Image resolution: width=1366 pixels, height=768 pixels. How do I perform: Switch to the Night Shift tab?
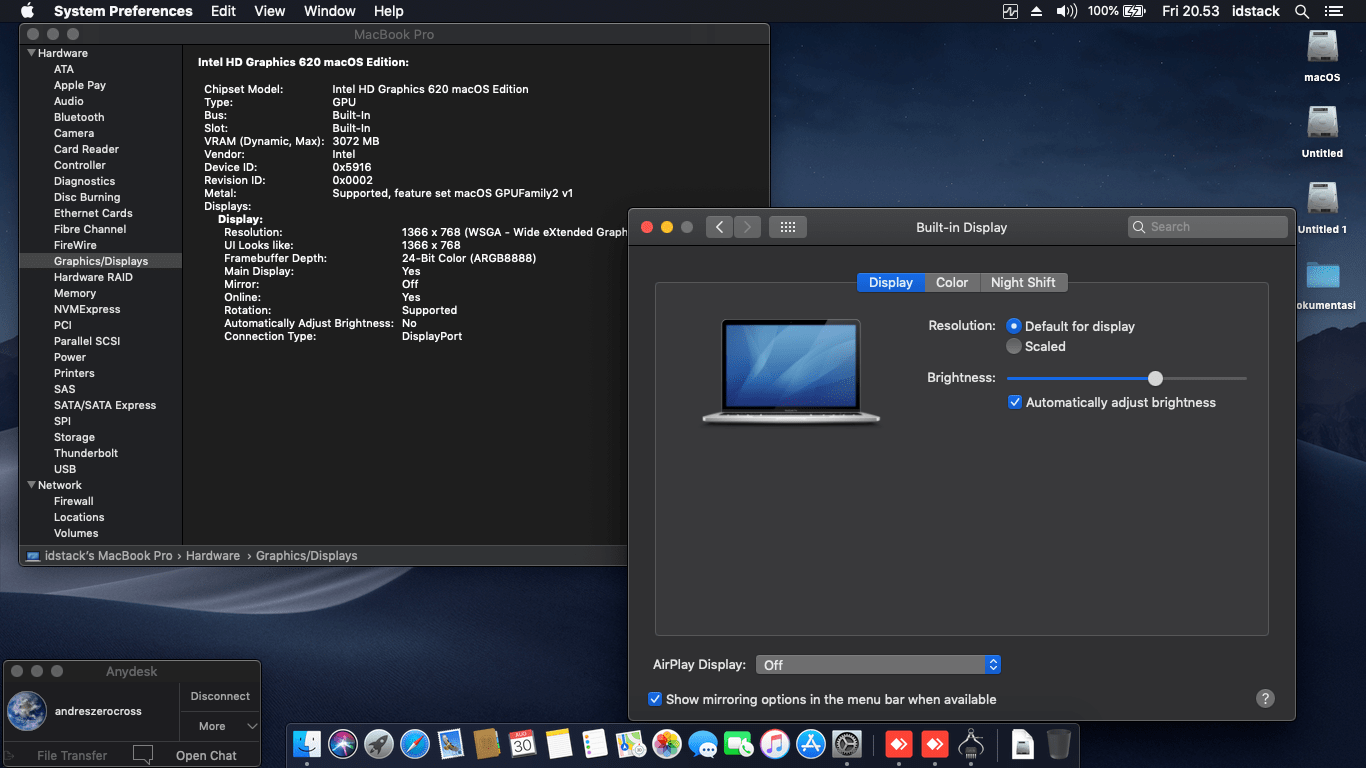click(x=1023, y=282)
